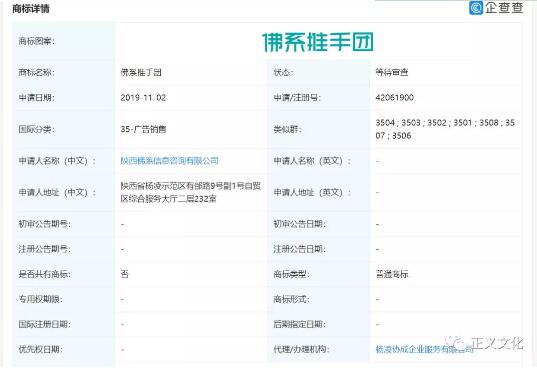Click the 商标形式 label
The height and width of the screenshot is (372, 537).
point(291,299)
